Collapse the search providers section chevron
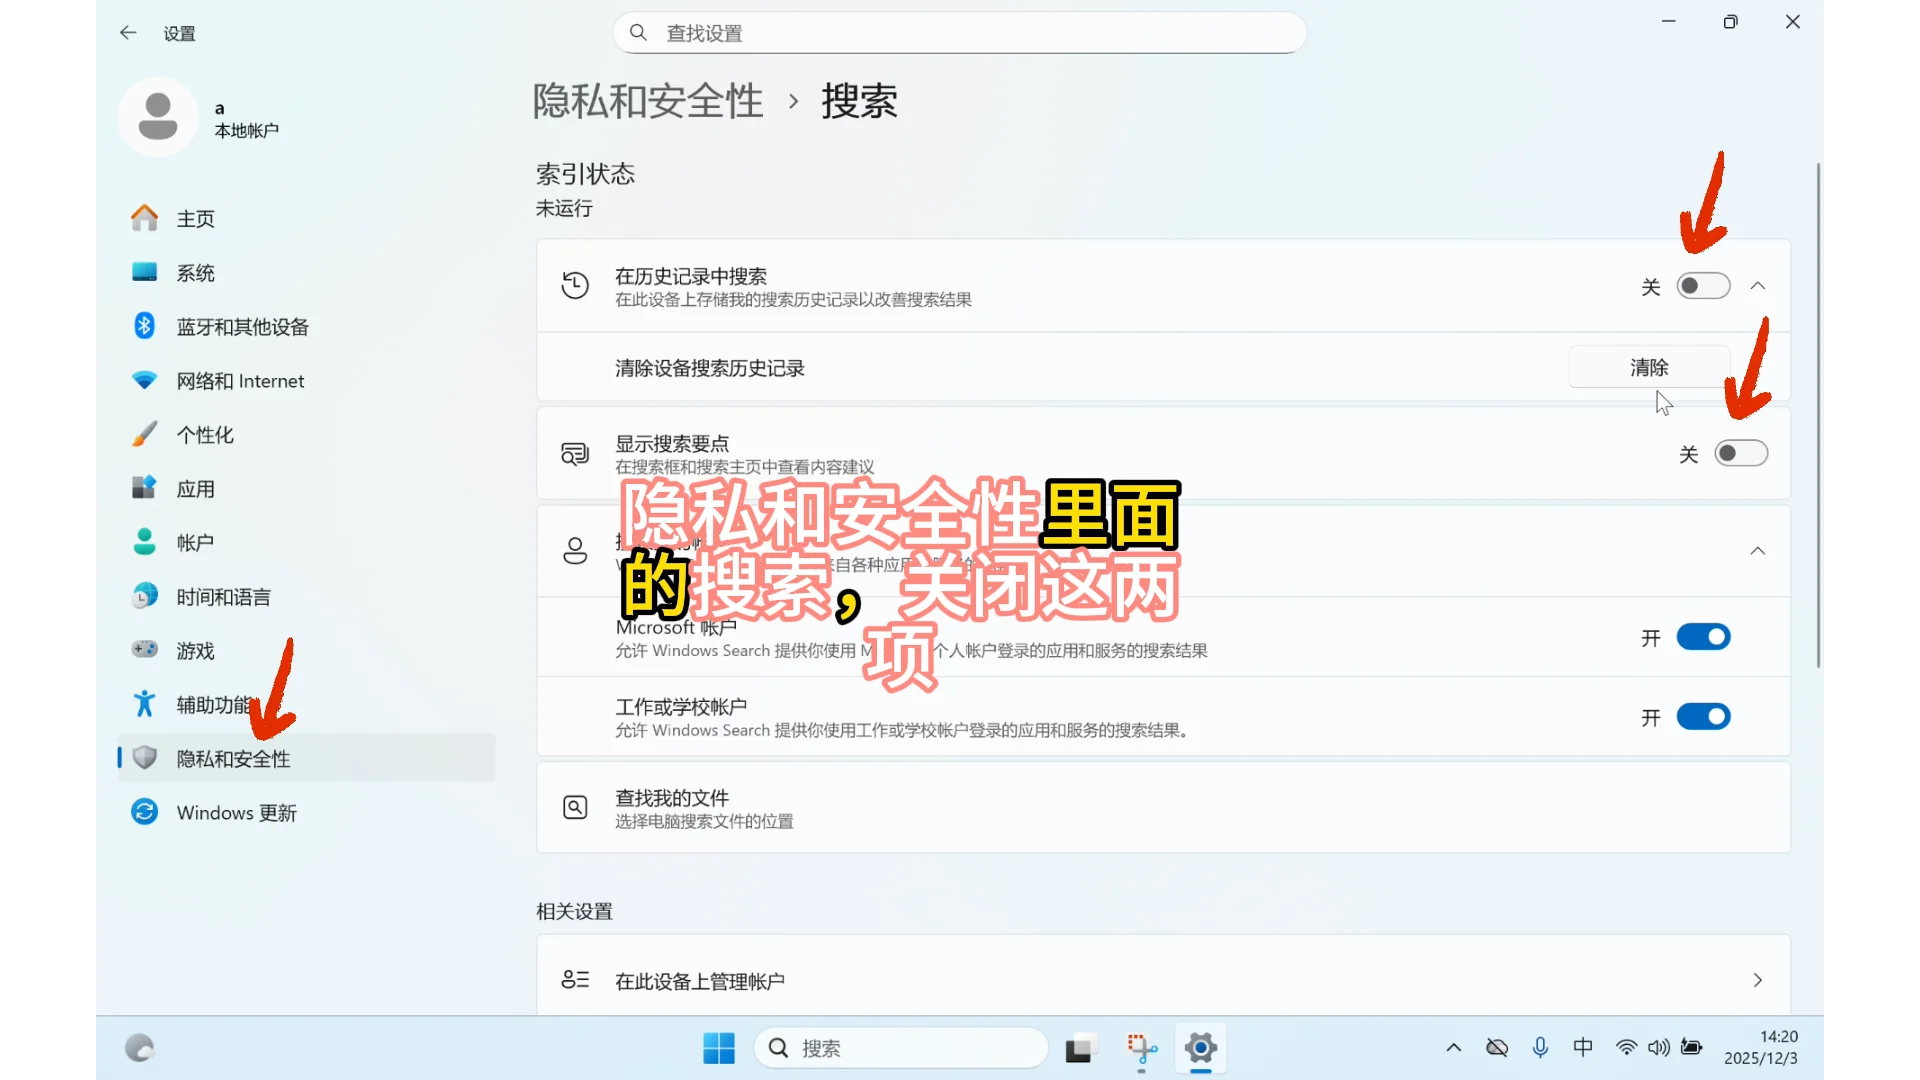Image resolution: width=1920 pixels, height=1080 pixels. click(1758, 551)
